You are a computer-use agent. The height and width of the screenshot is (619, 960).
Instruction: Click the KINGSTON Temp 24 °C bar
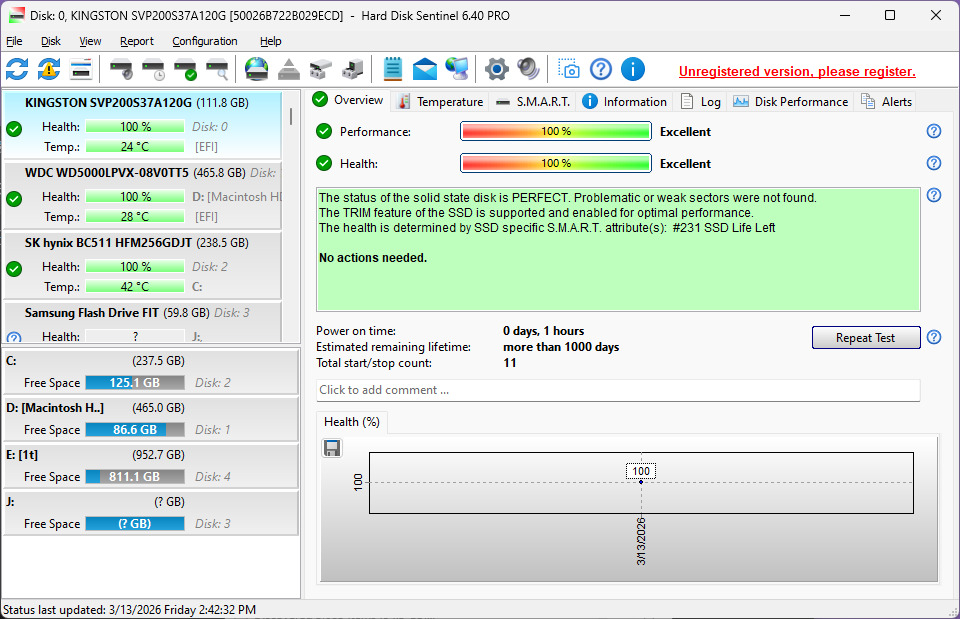[x=135, y=146]
